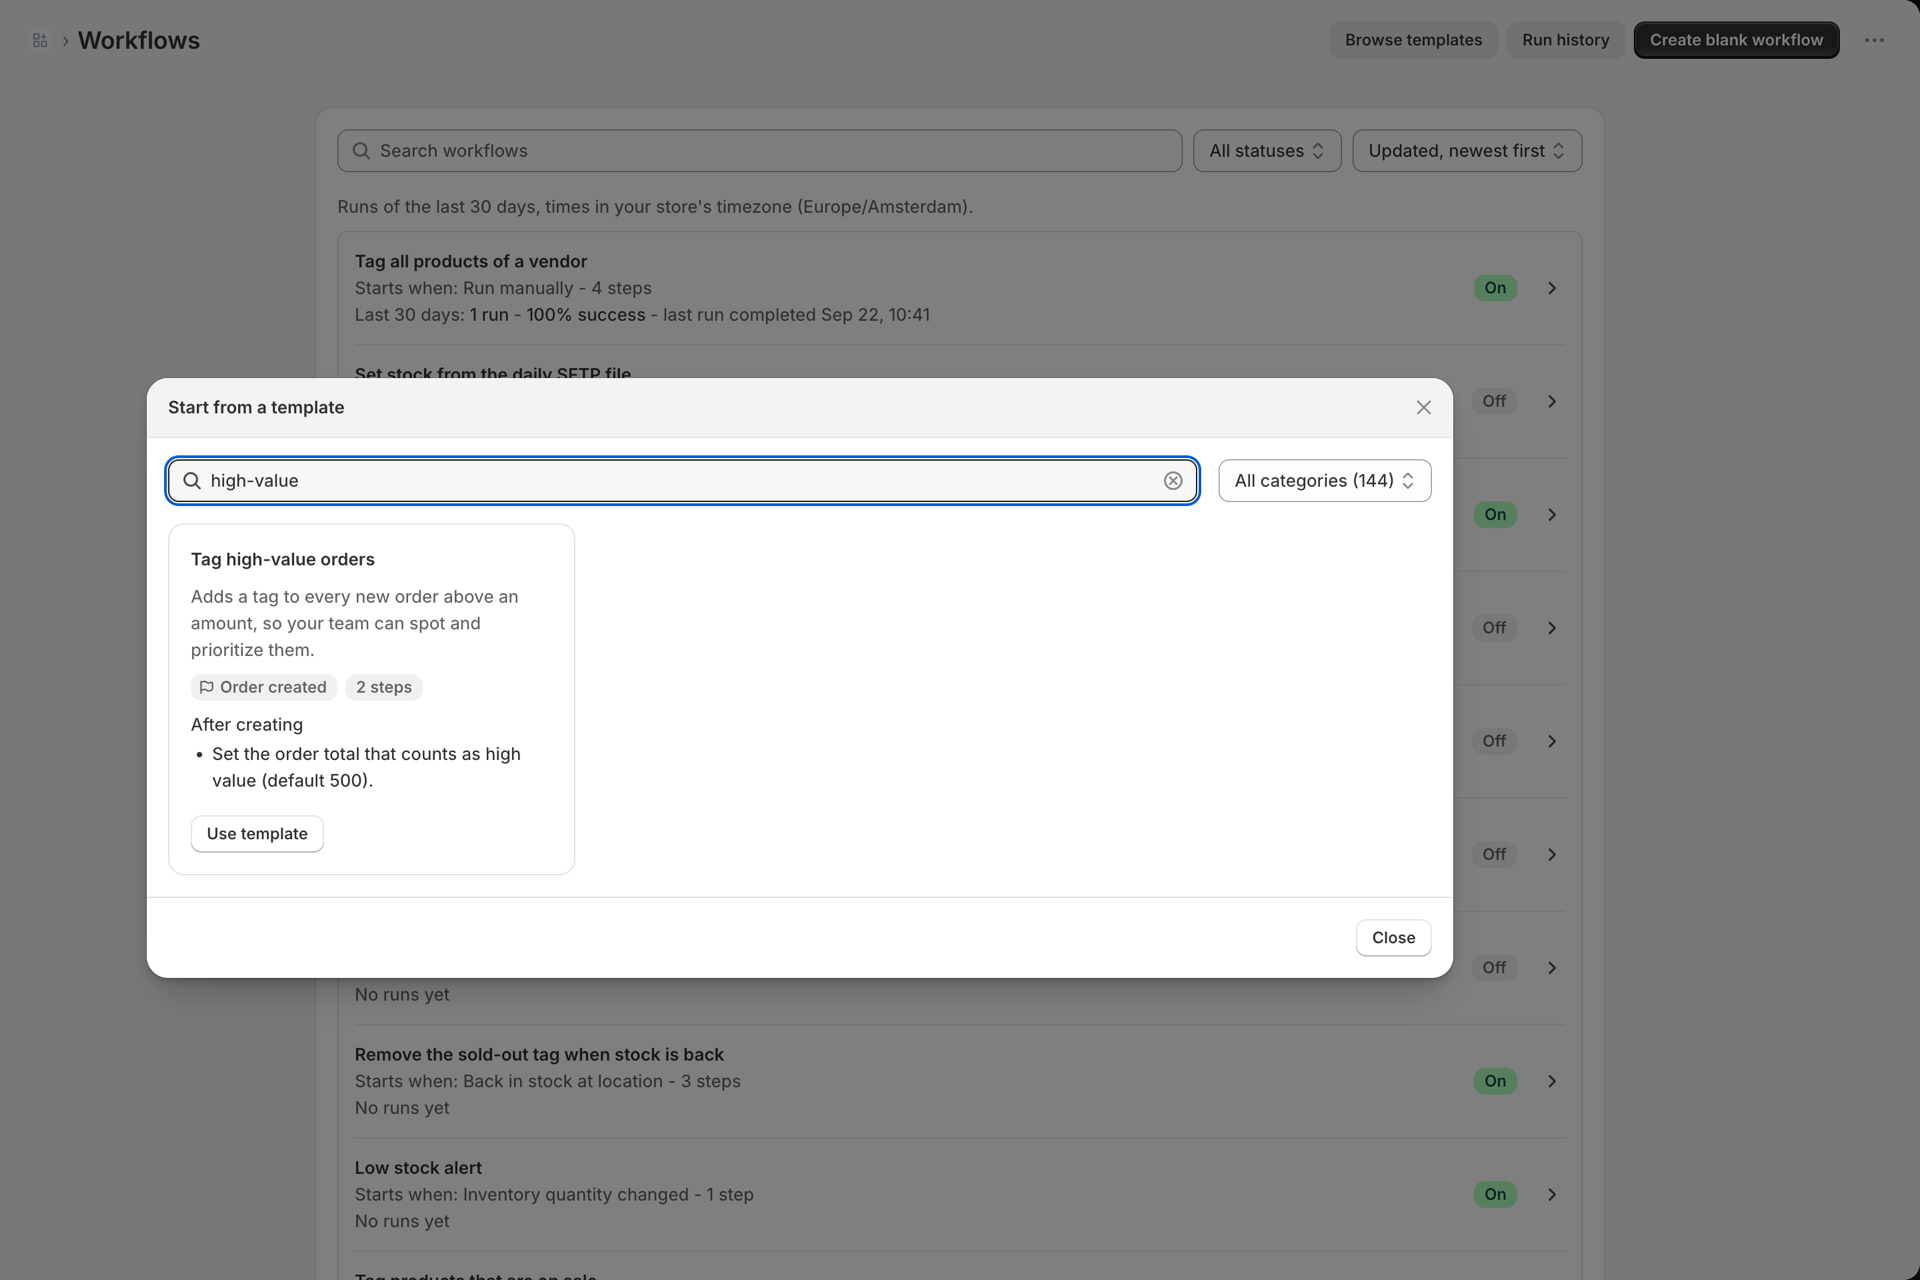
Task: Open Tag all products of a vendor workflow
Action: tap(471, 261)
